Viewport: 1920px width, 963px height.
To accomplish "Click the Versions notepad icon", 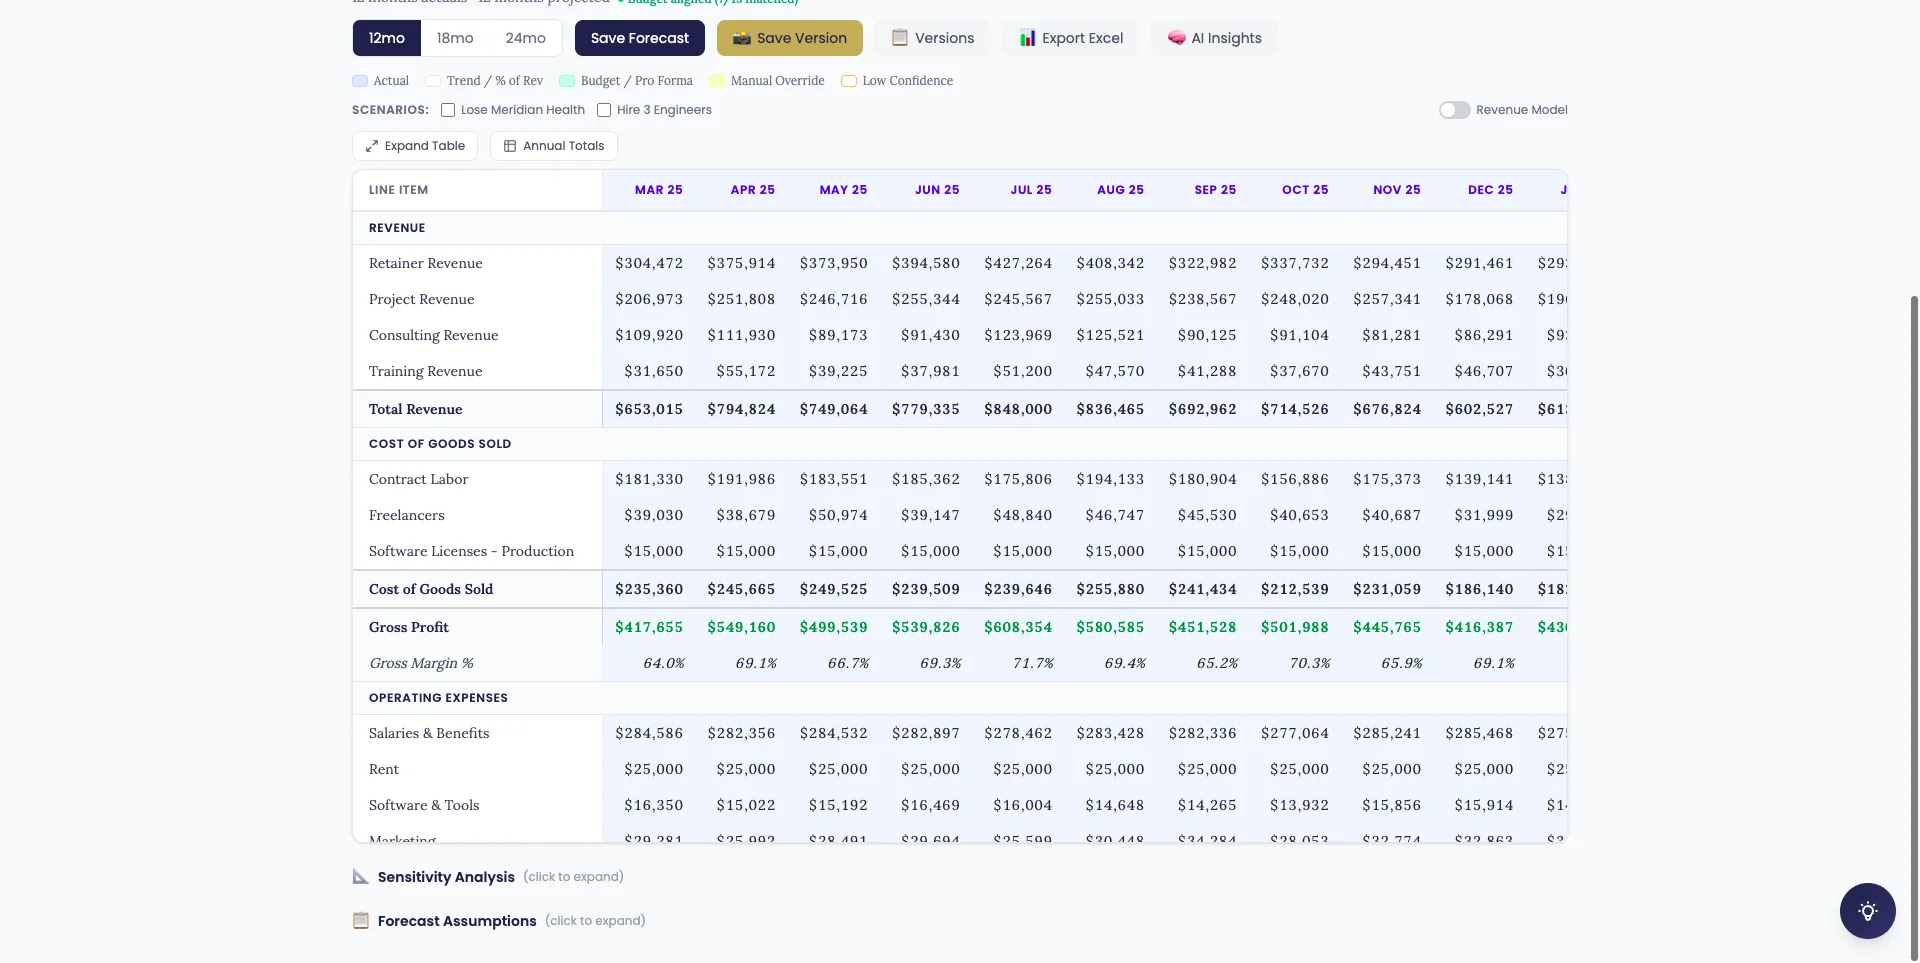I will tap(900, 38).
